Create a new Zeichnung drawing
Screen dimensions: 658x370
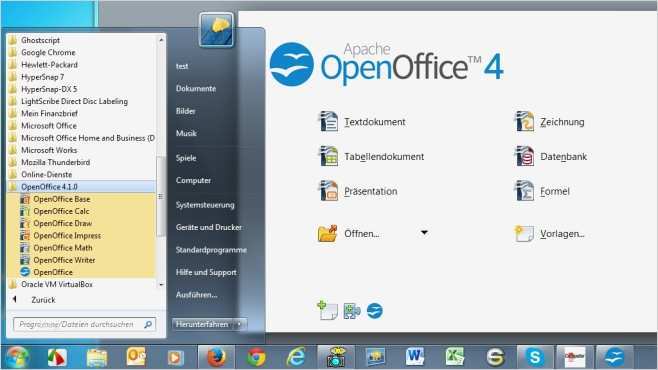click(x=549, y=122)
